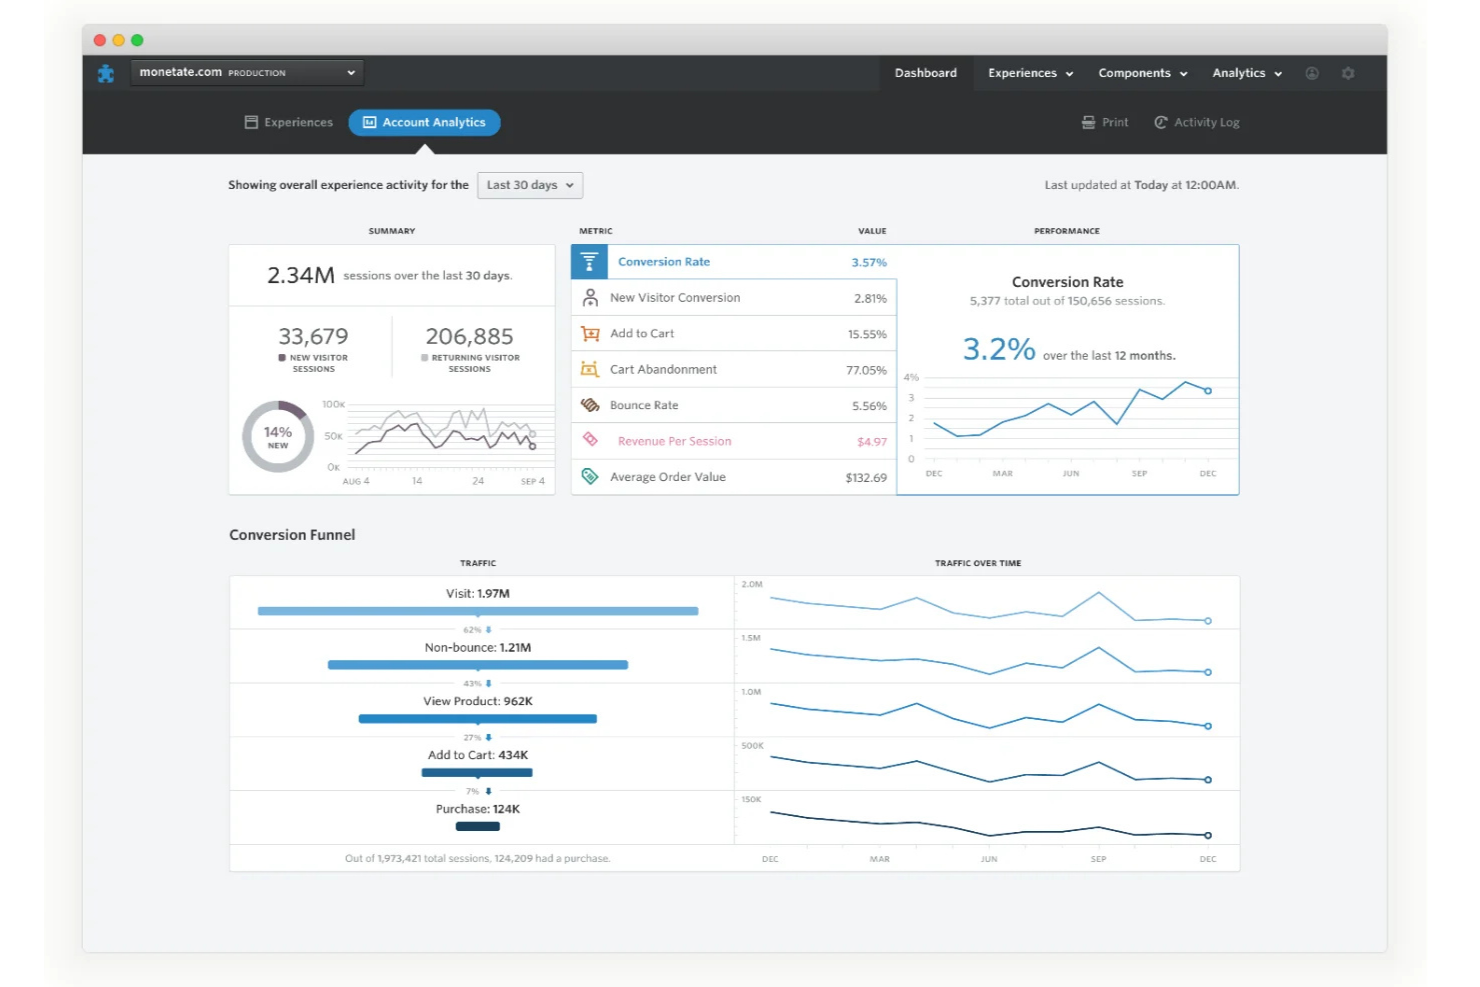Image resolution: width=1480 pixels, height=987 pixels.
Task: Click the Revenue Per Session price tag icon
Action: [590, 440]
